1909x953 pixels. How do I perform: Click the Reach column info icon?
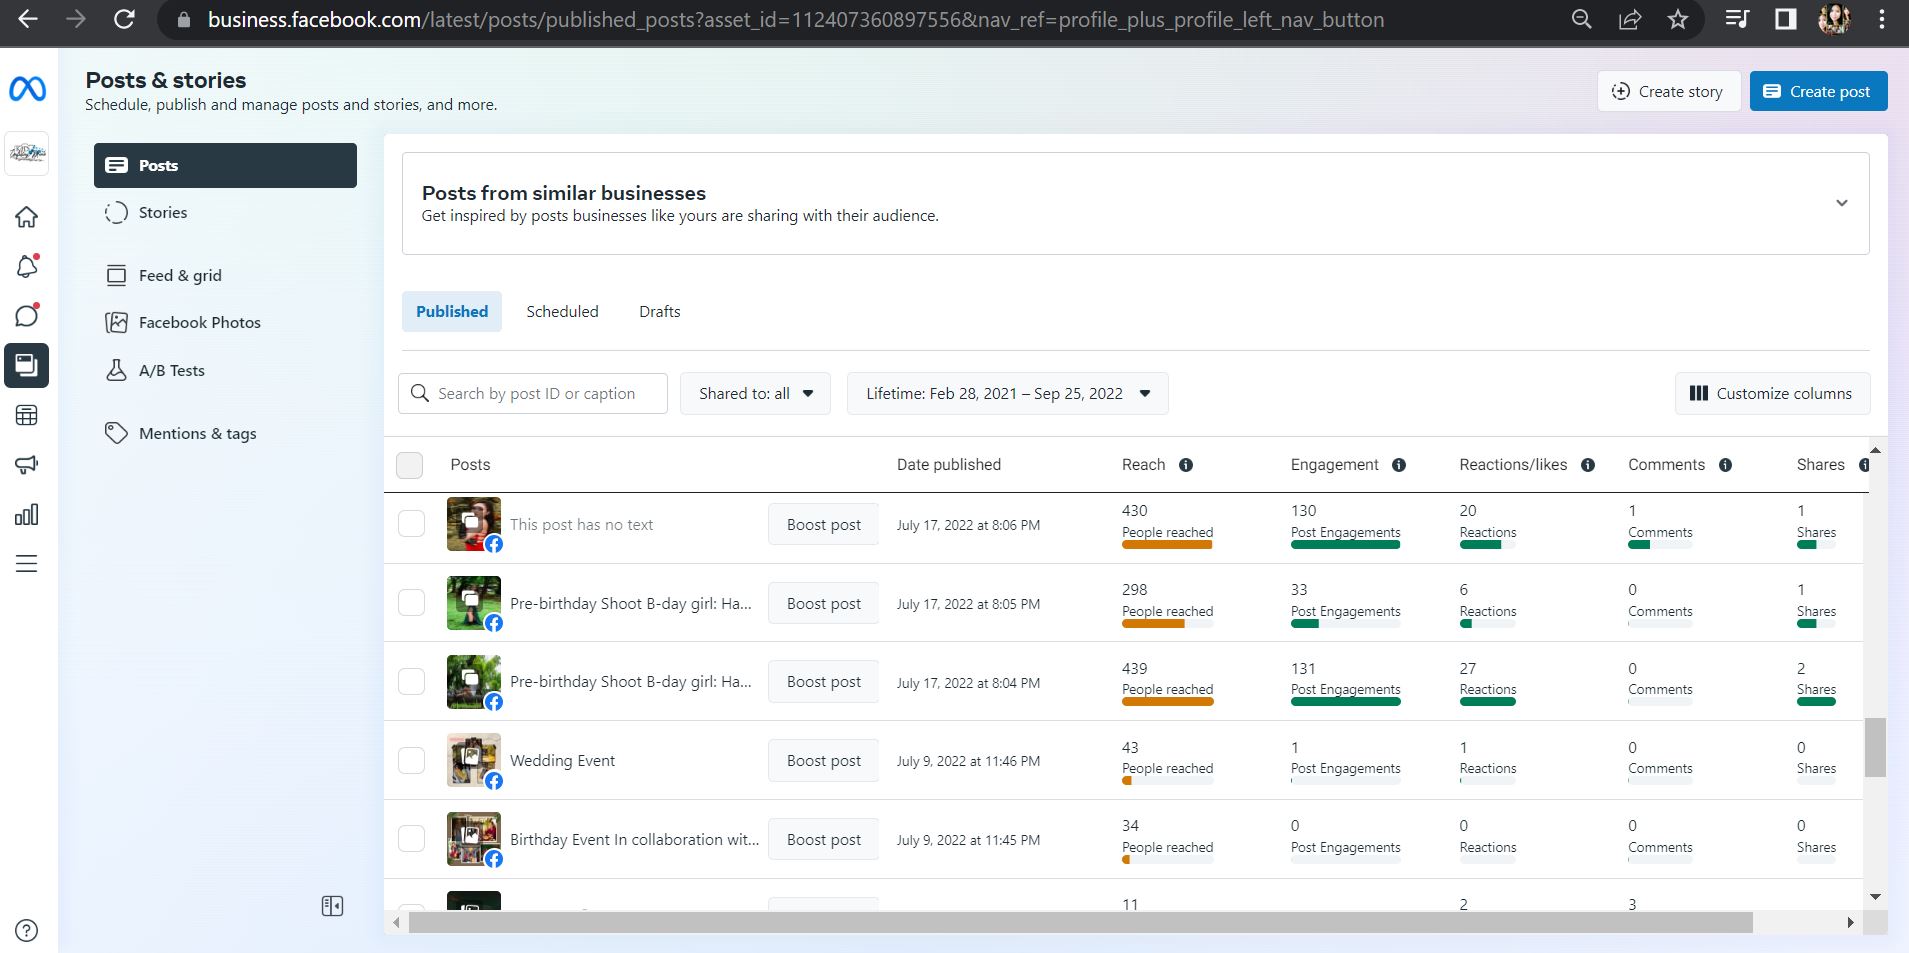1186,465
